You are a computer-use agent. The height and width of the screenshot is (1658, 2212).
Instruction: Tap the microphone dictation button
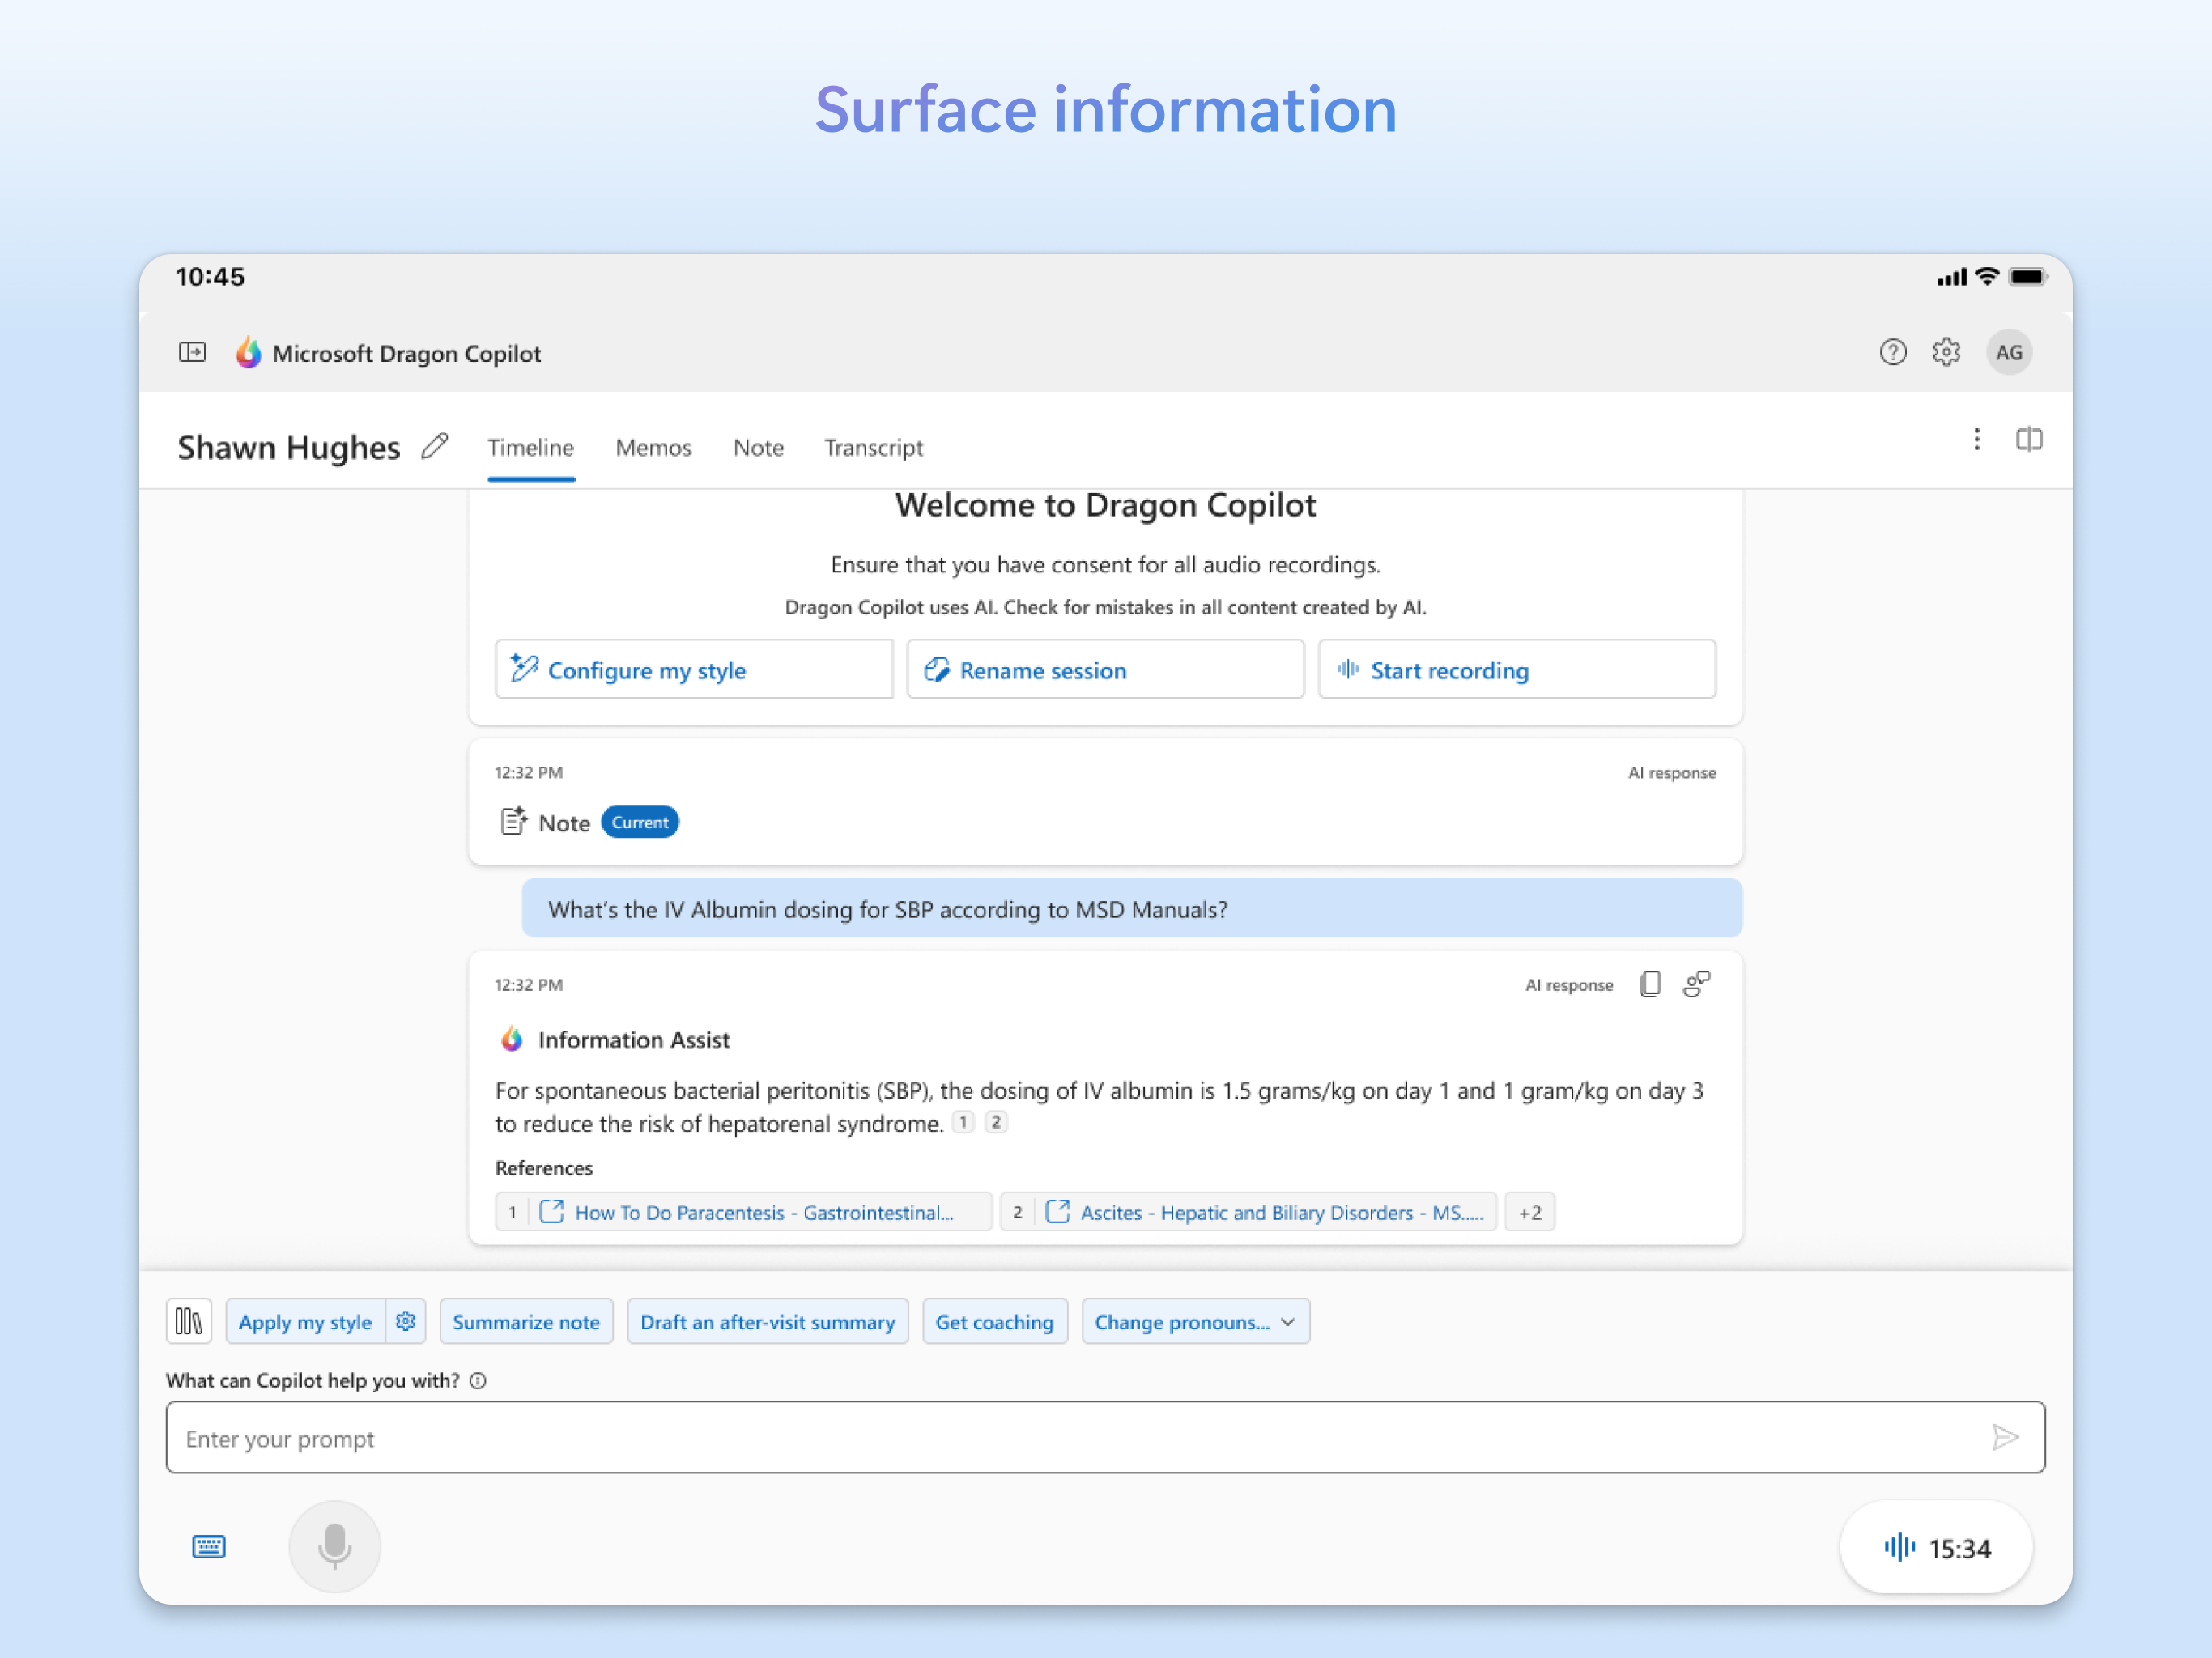point(334,1546)
